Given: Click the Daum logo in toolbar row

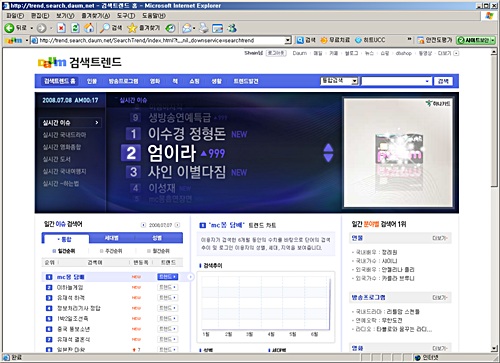Looking at the screenshot, I should 14,41.
